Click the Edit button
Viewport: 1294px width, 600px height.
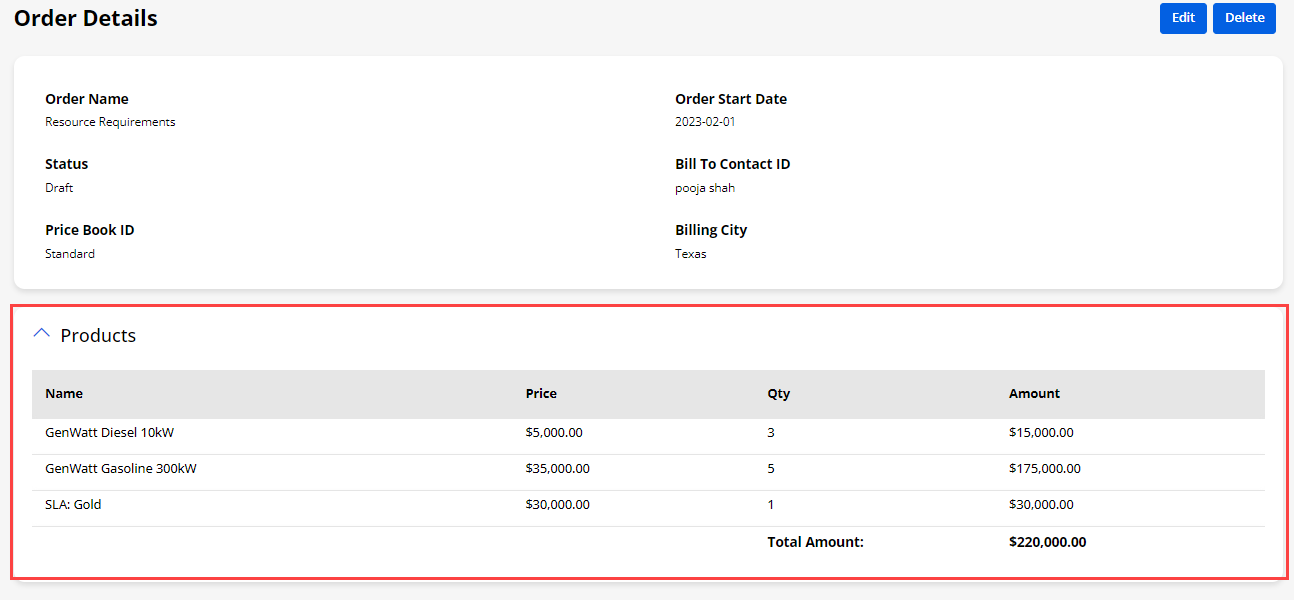[1183, 18]
